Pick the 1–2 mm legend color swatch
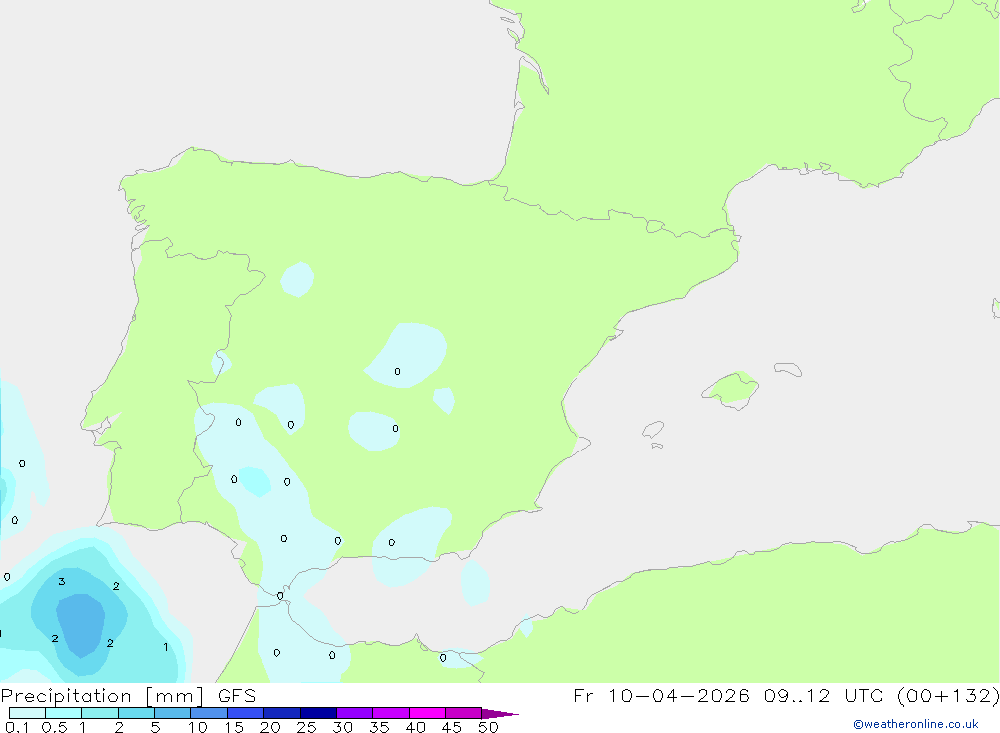 click(99, 713)
